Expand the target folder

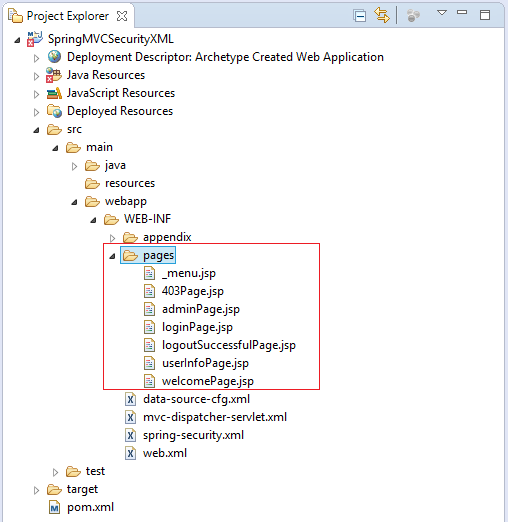(x=36, y=491)
